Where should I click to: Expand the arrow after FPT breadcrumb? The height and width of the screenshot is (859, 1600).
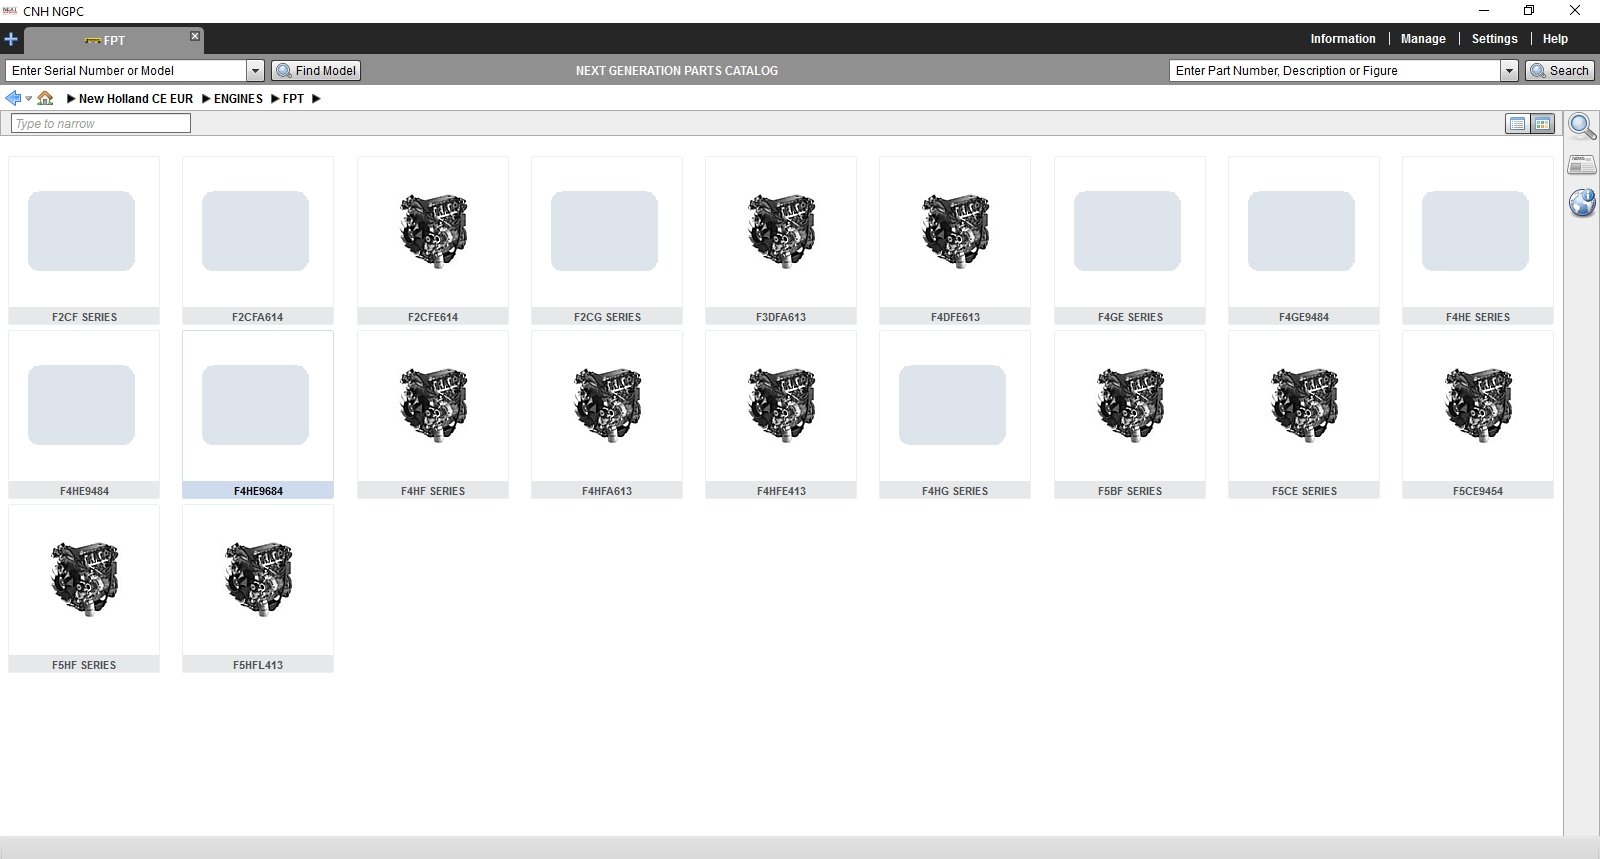click(x=316, y=99)
